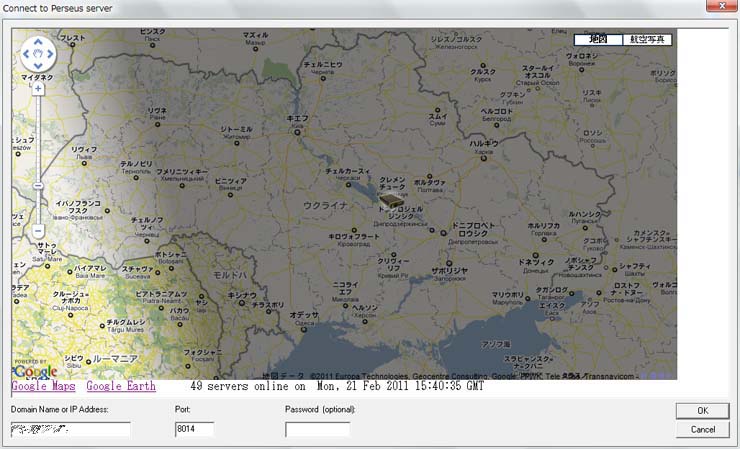Click the オデッサ city label
The width and height of the screenshot is (740, 449).
304,315
